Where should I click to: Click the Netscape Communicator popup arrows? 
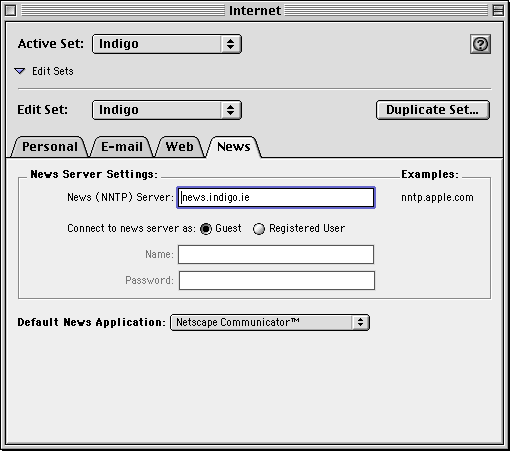coord(360,322)
